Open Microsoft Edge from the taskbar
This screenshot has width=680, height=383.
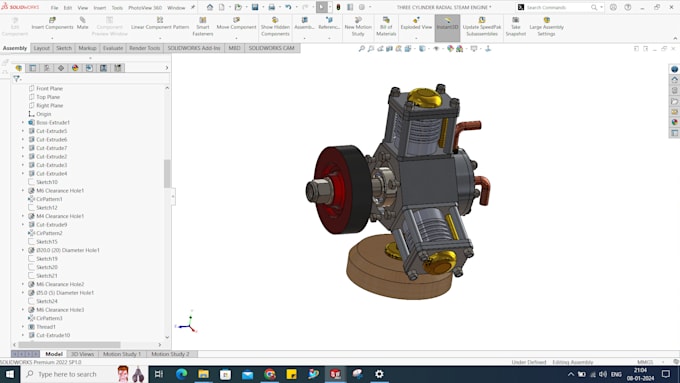(181, 374)
